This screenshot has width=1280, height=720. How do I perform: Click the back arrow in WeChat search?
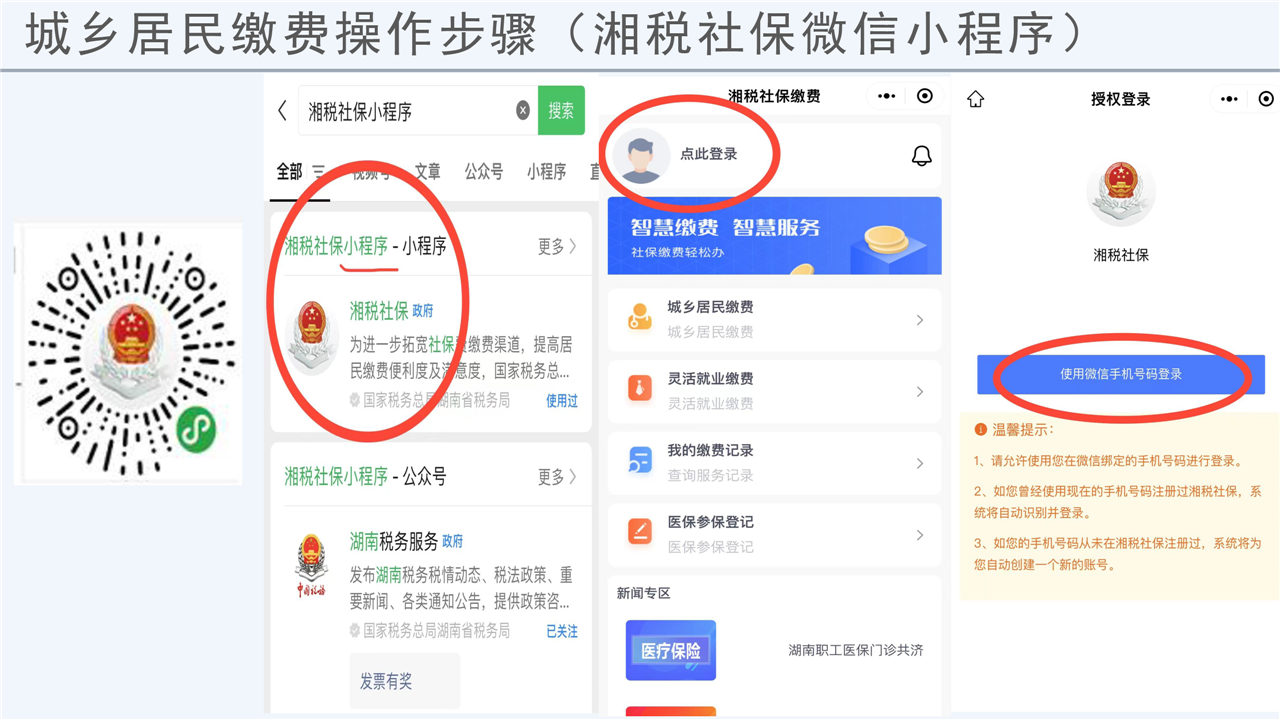click(x=283, y=111)
